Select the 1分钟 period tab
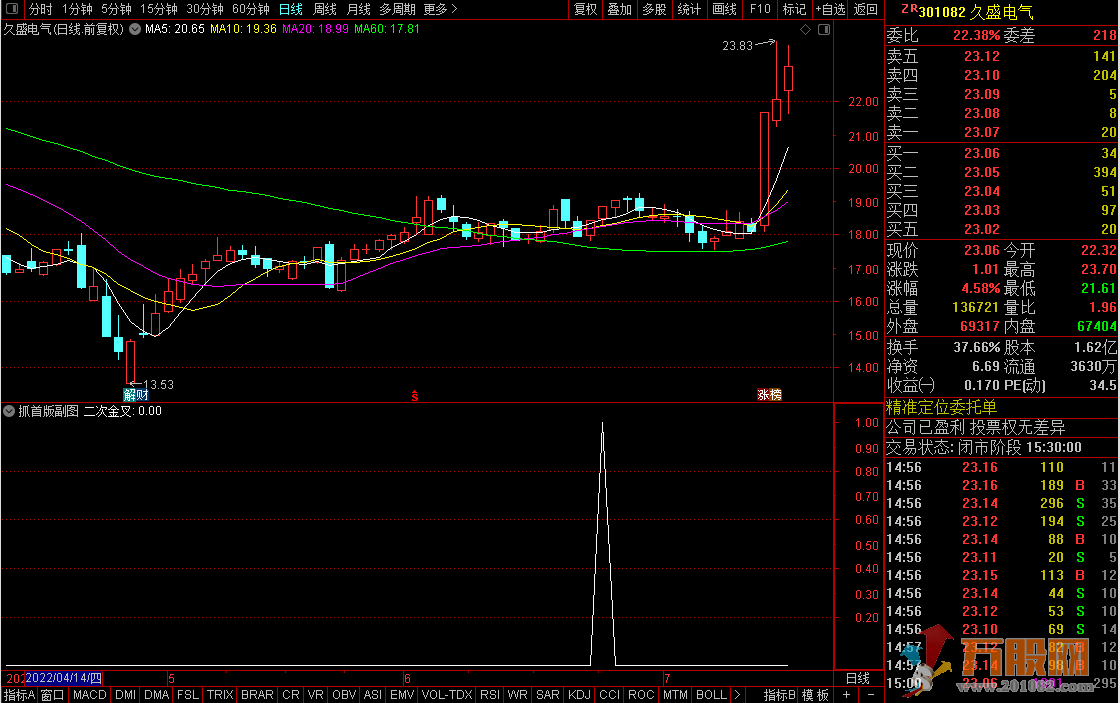The width and height of the screenshot is (1120, 703). (77, 9)
